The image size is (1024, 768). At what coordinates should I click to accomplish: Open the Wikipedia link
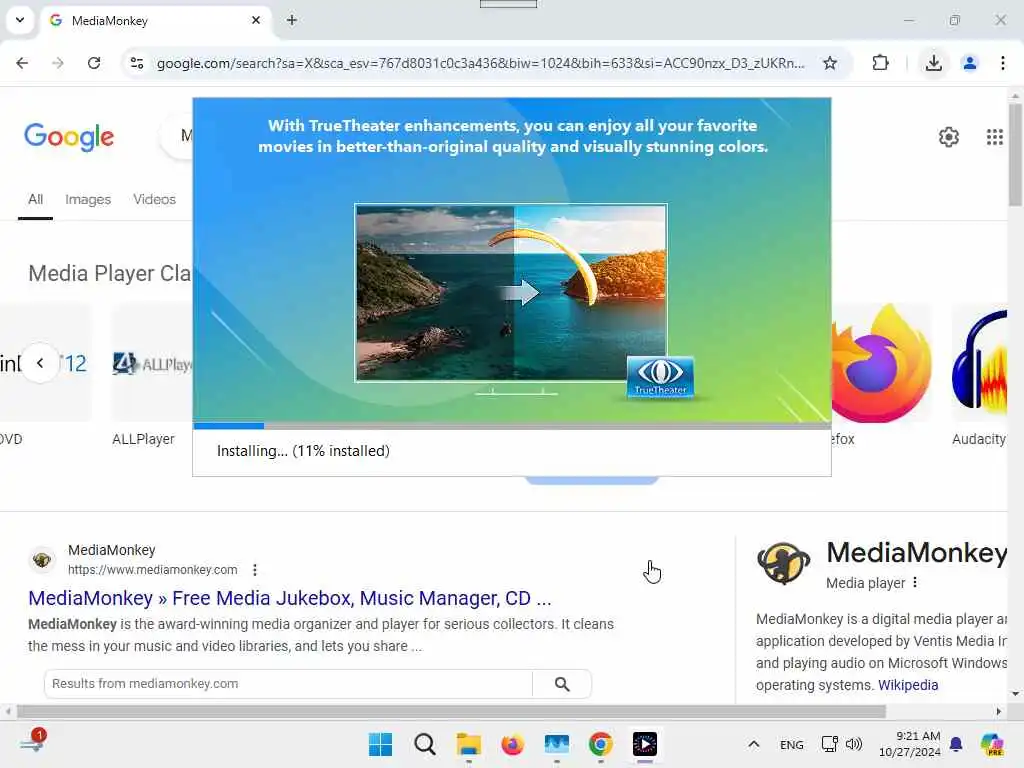point(908,685)
